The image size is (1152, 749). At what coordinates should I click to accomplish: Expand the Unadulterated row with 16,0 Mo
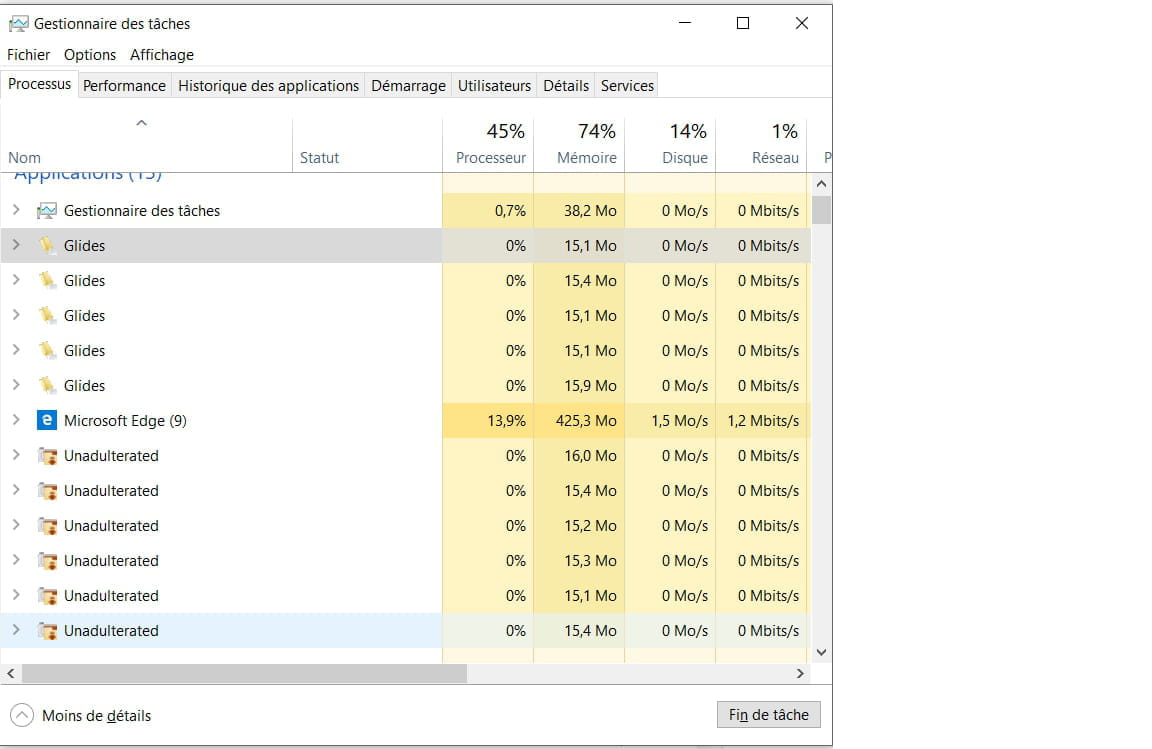point(16,455)
